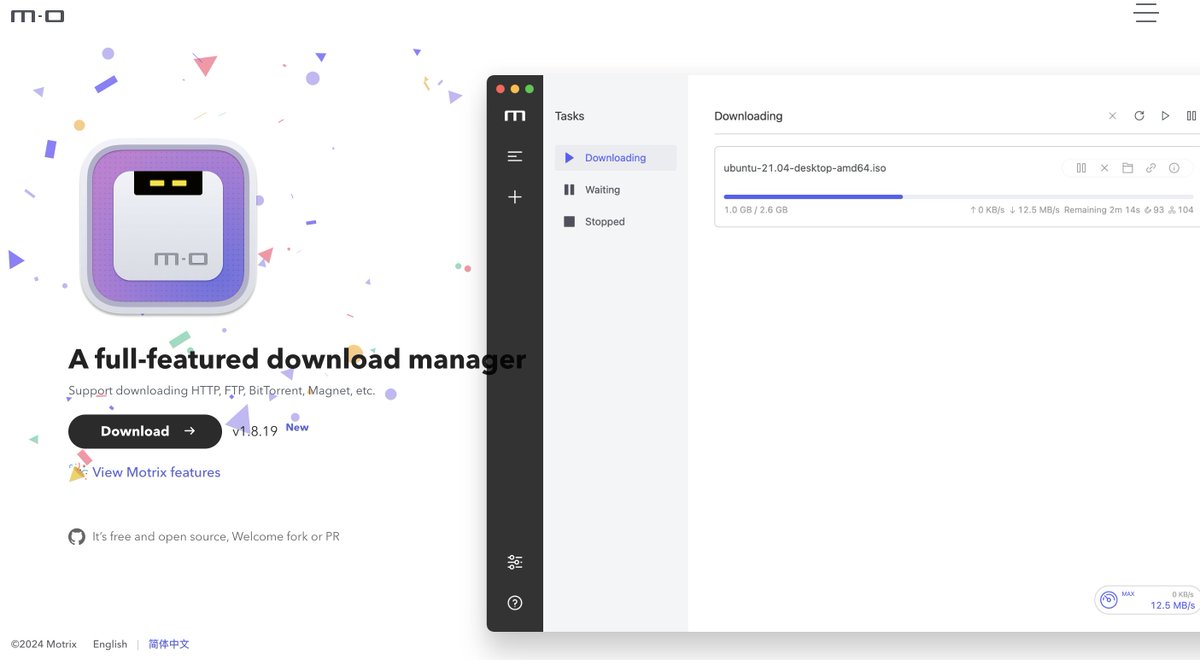This screenshot has width=1200, height=660.
Task: Copy the ubuntu iso download link
Action: [1151, 168]
